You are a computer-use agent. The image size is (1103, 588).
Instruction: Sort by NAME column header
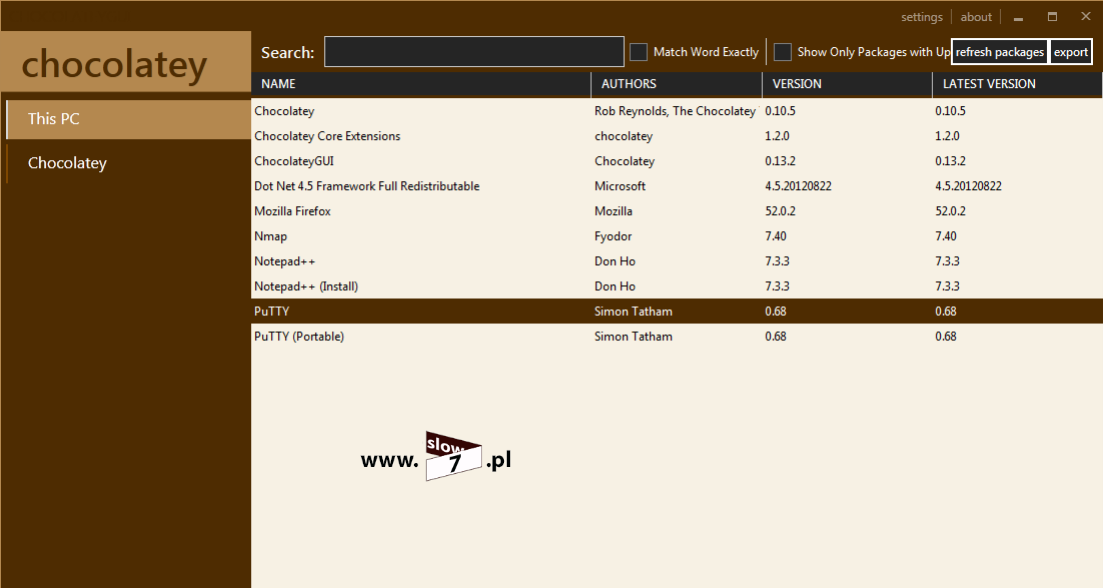click(x=421, y=84)
